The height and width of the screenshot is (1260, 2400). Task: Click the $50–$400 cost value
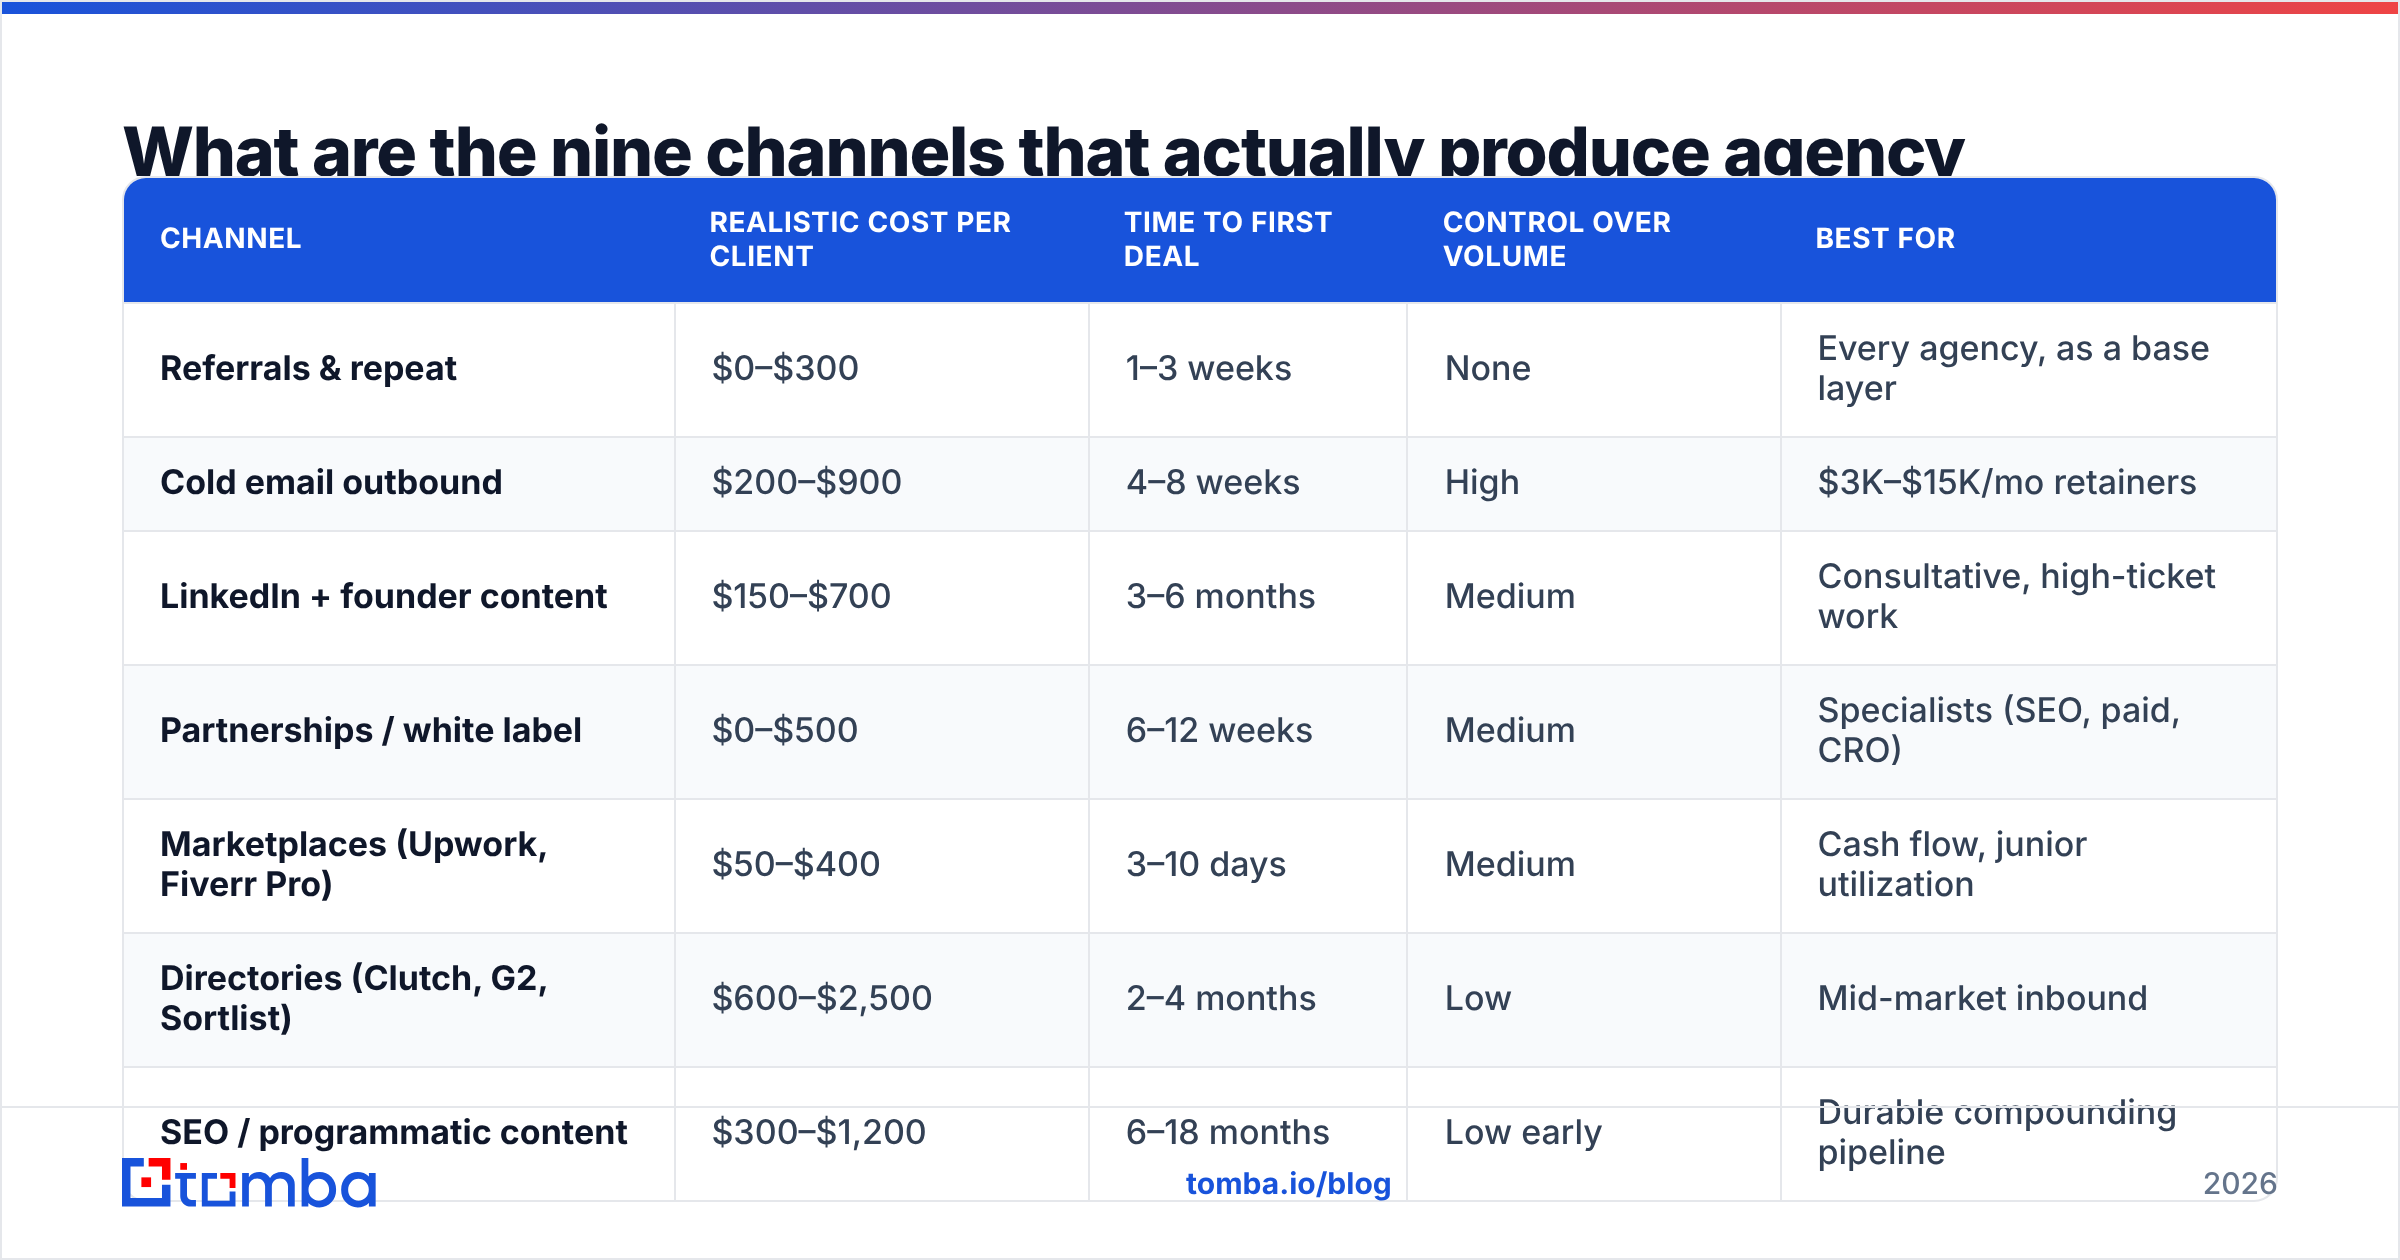coord(796,864)
